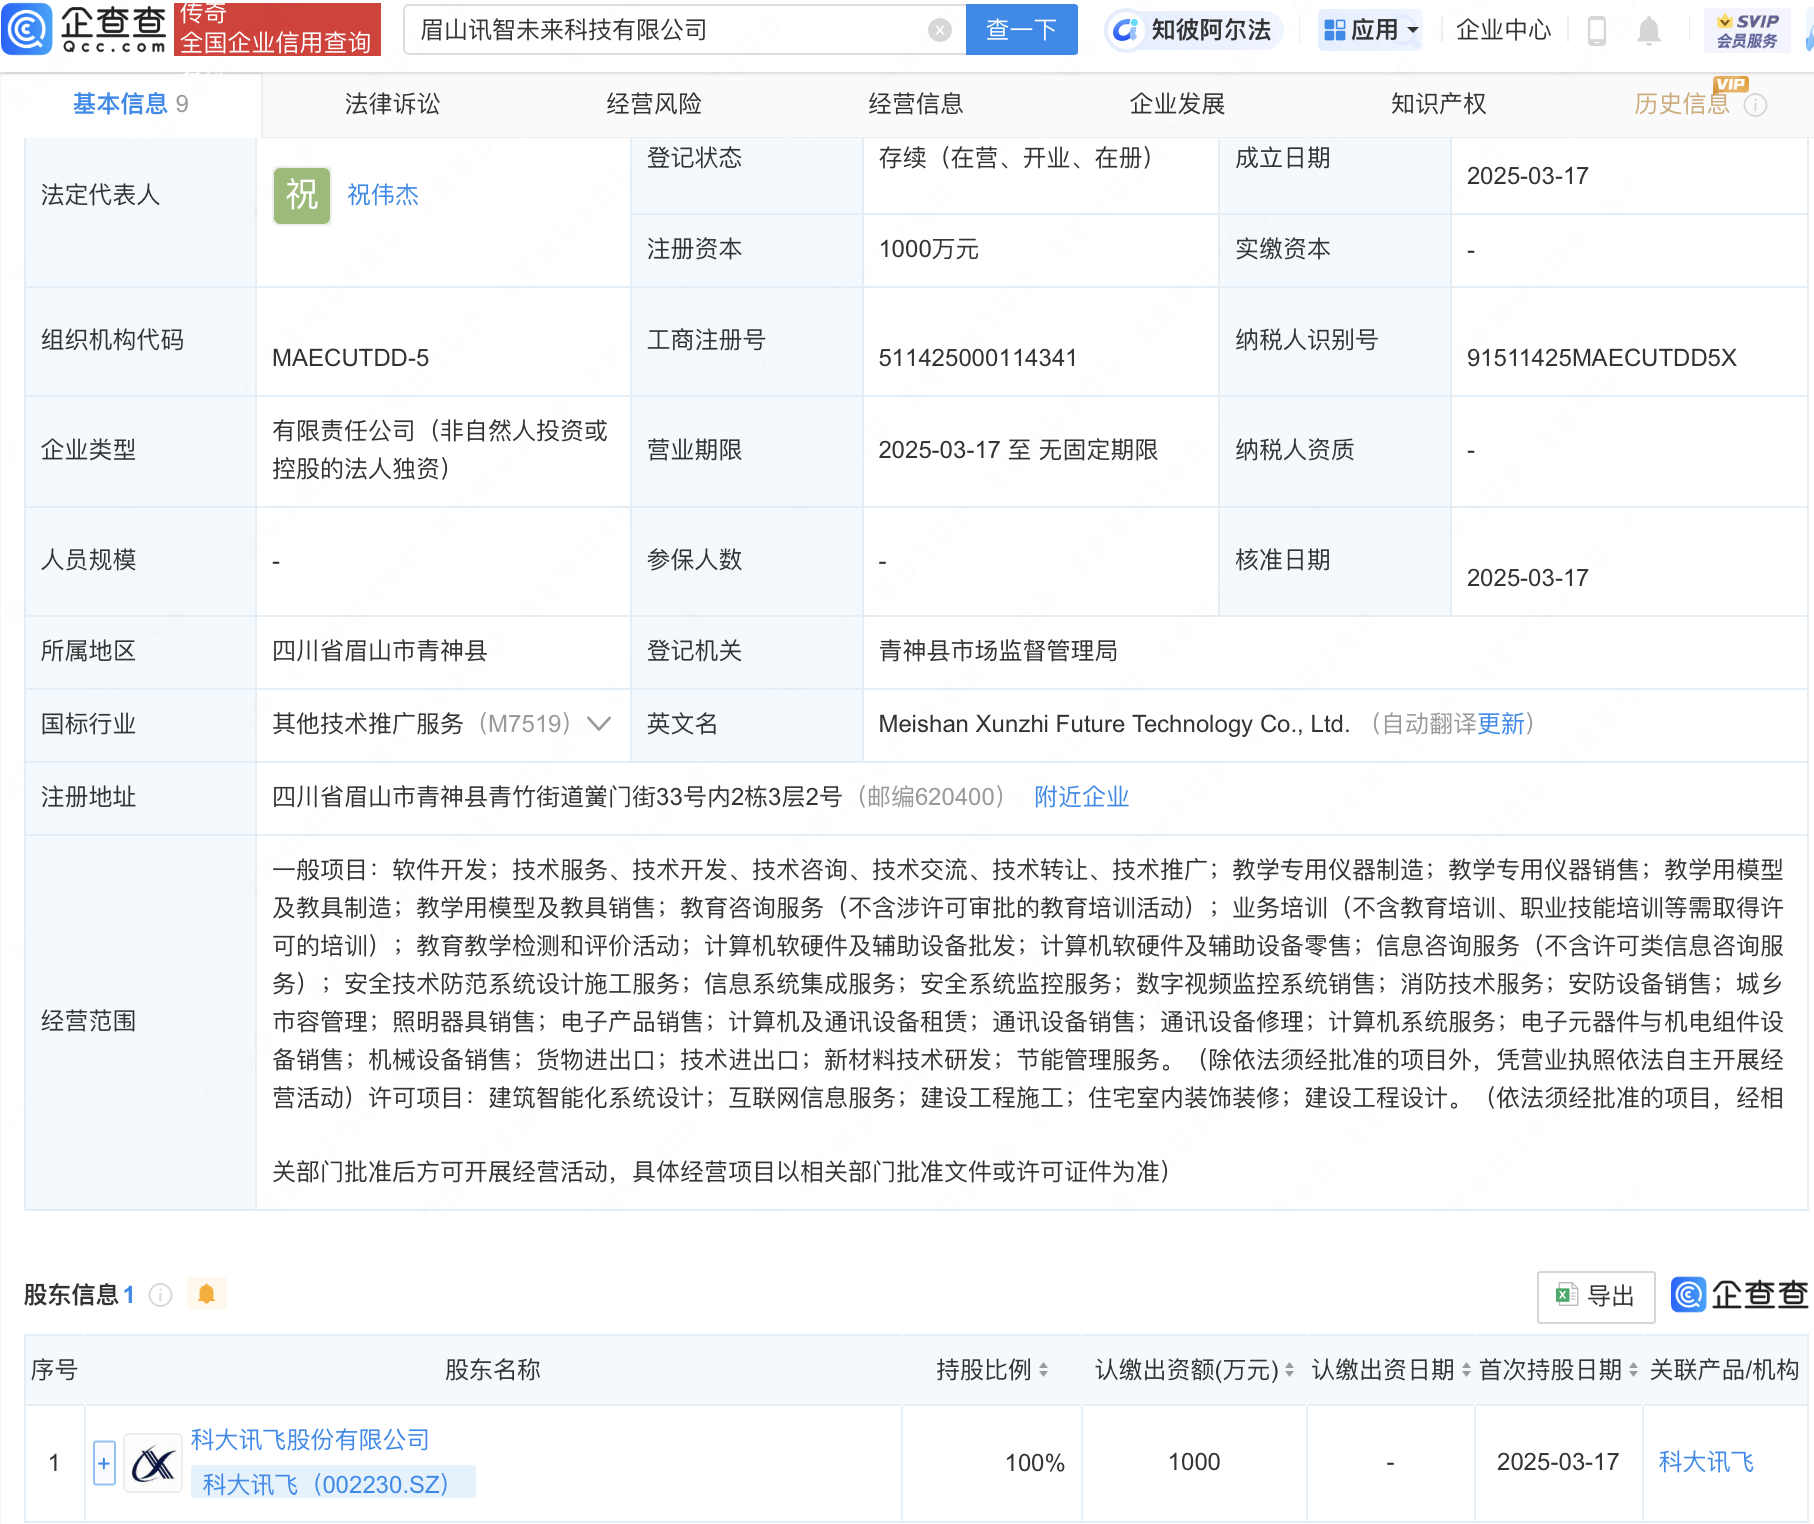Toggle sort order on 持股比例 column
The height and width of the screenshot is (1524, 1814).
point(1045,1370)
